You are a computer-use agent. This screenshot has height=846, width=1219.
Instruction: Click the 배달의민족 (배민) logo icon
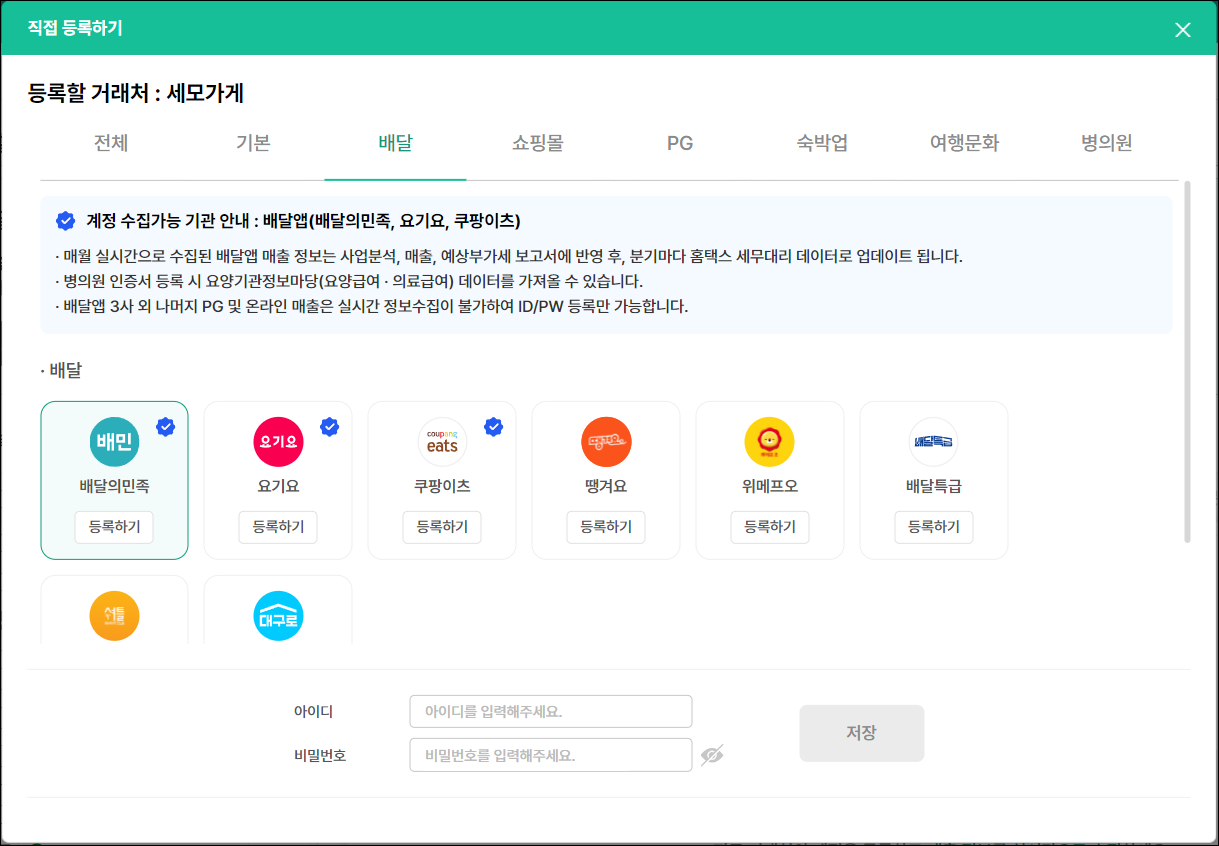[114, 442]
